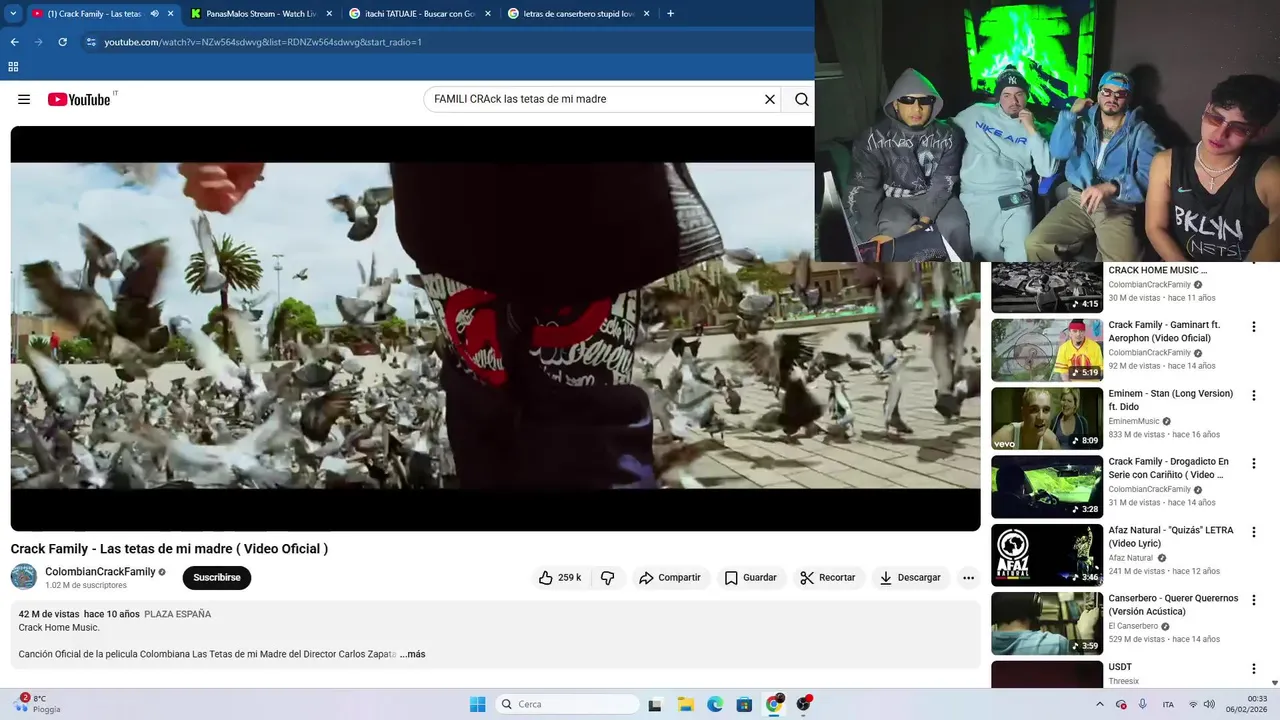Switch to the itachi TATUAJE search tab
Image resolution: width=1280 pixels, height=720 pixels.
pos(420,14)
